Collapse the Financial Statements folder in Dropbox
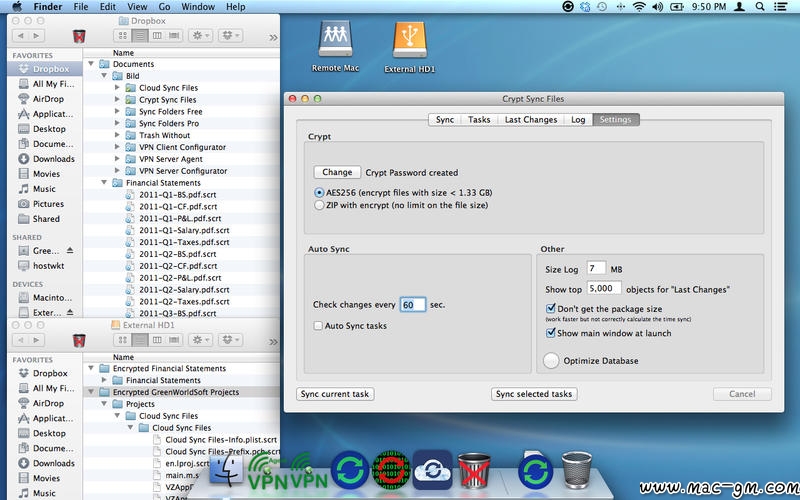The height and width of the screenshot is (500, 800). coord(105,183)
